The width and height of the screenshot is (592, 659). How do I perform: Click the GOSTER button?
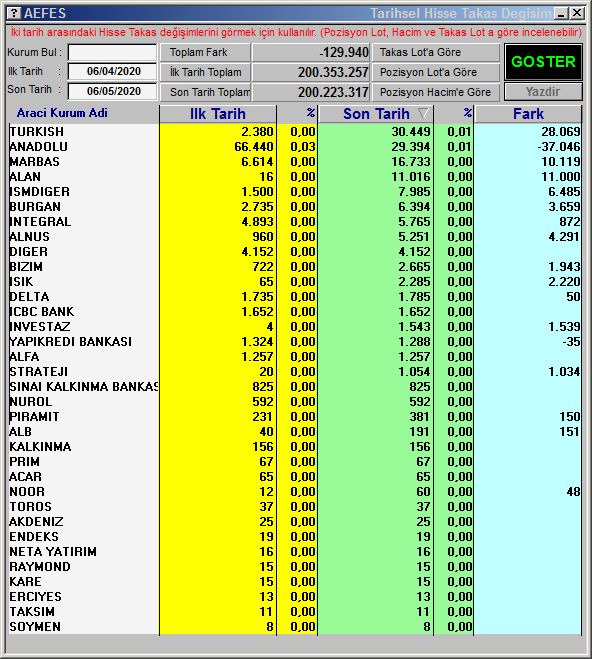pyautogui.click(x=543, y=62)
